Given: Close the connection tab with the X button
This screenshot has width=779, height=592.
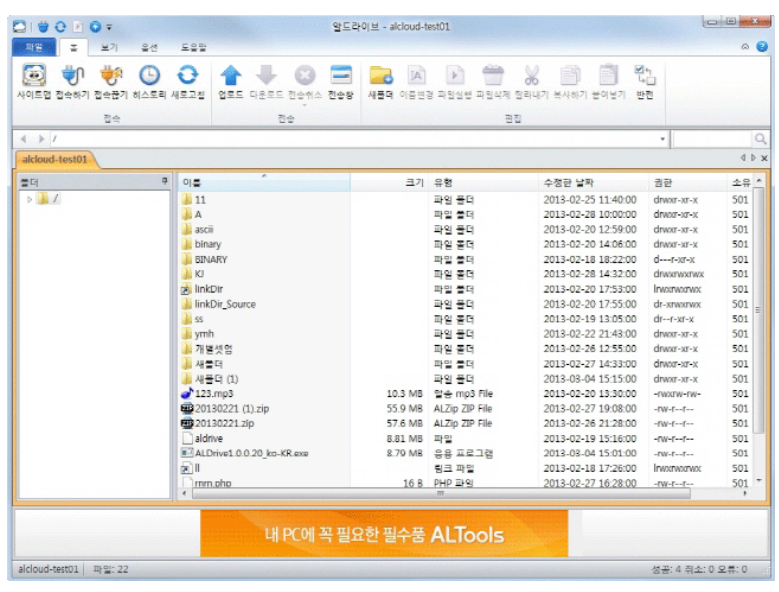Looking at the screenshot, I should coord(765,158).
